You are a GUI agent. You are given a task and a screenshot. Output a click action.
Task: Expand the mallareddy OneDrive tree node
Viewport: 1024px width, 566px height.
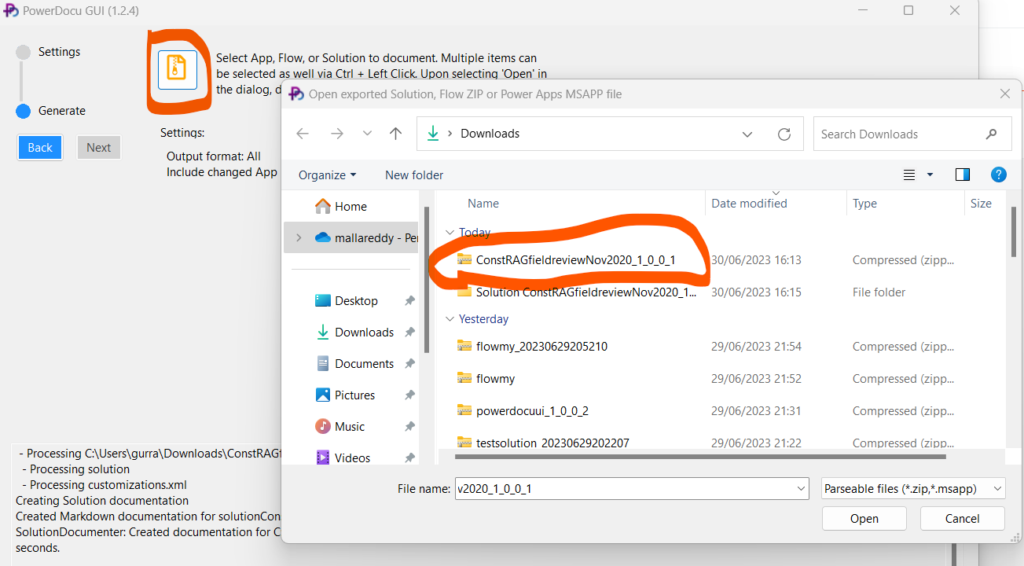298,238
